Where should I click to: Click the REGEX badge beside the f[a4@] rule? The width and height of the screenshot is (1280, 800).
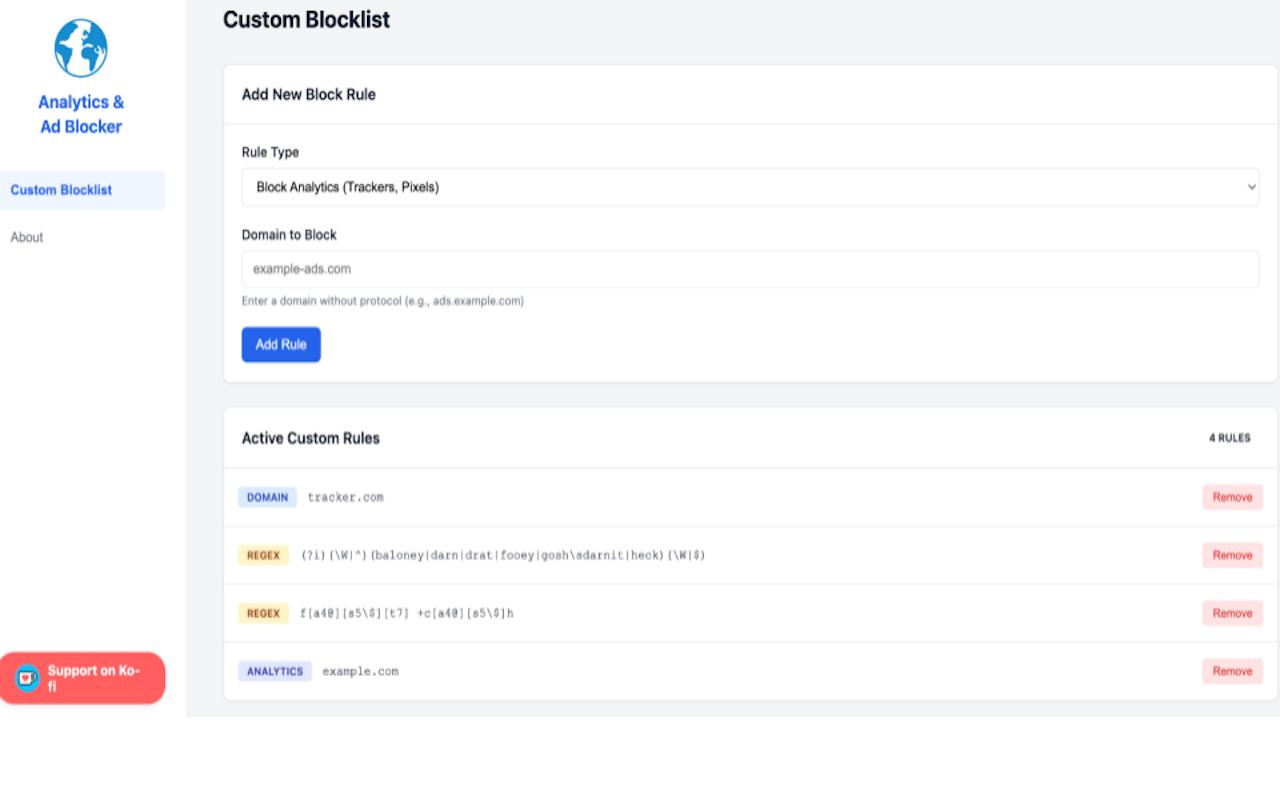(x=263, y=613)
